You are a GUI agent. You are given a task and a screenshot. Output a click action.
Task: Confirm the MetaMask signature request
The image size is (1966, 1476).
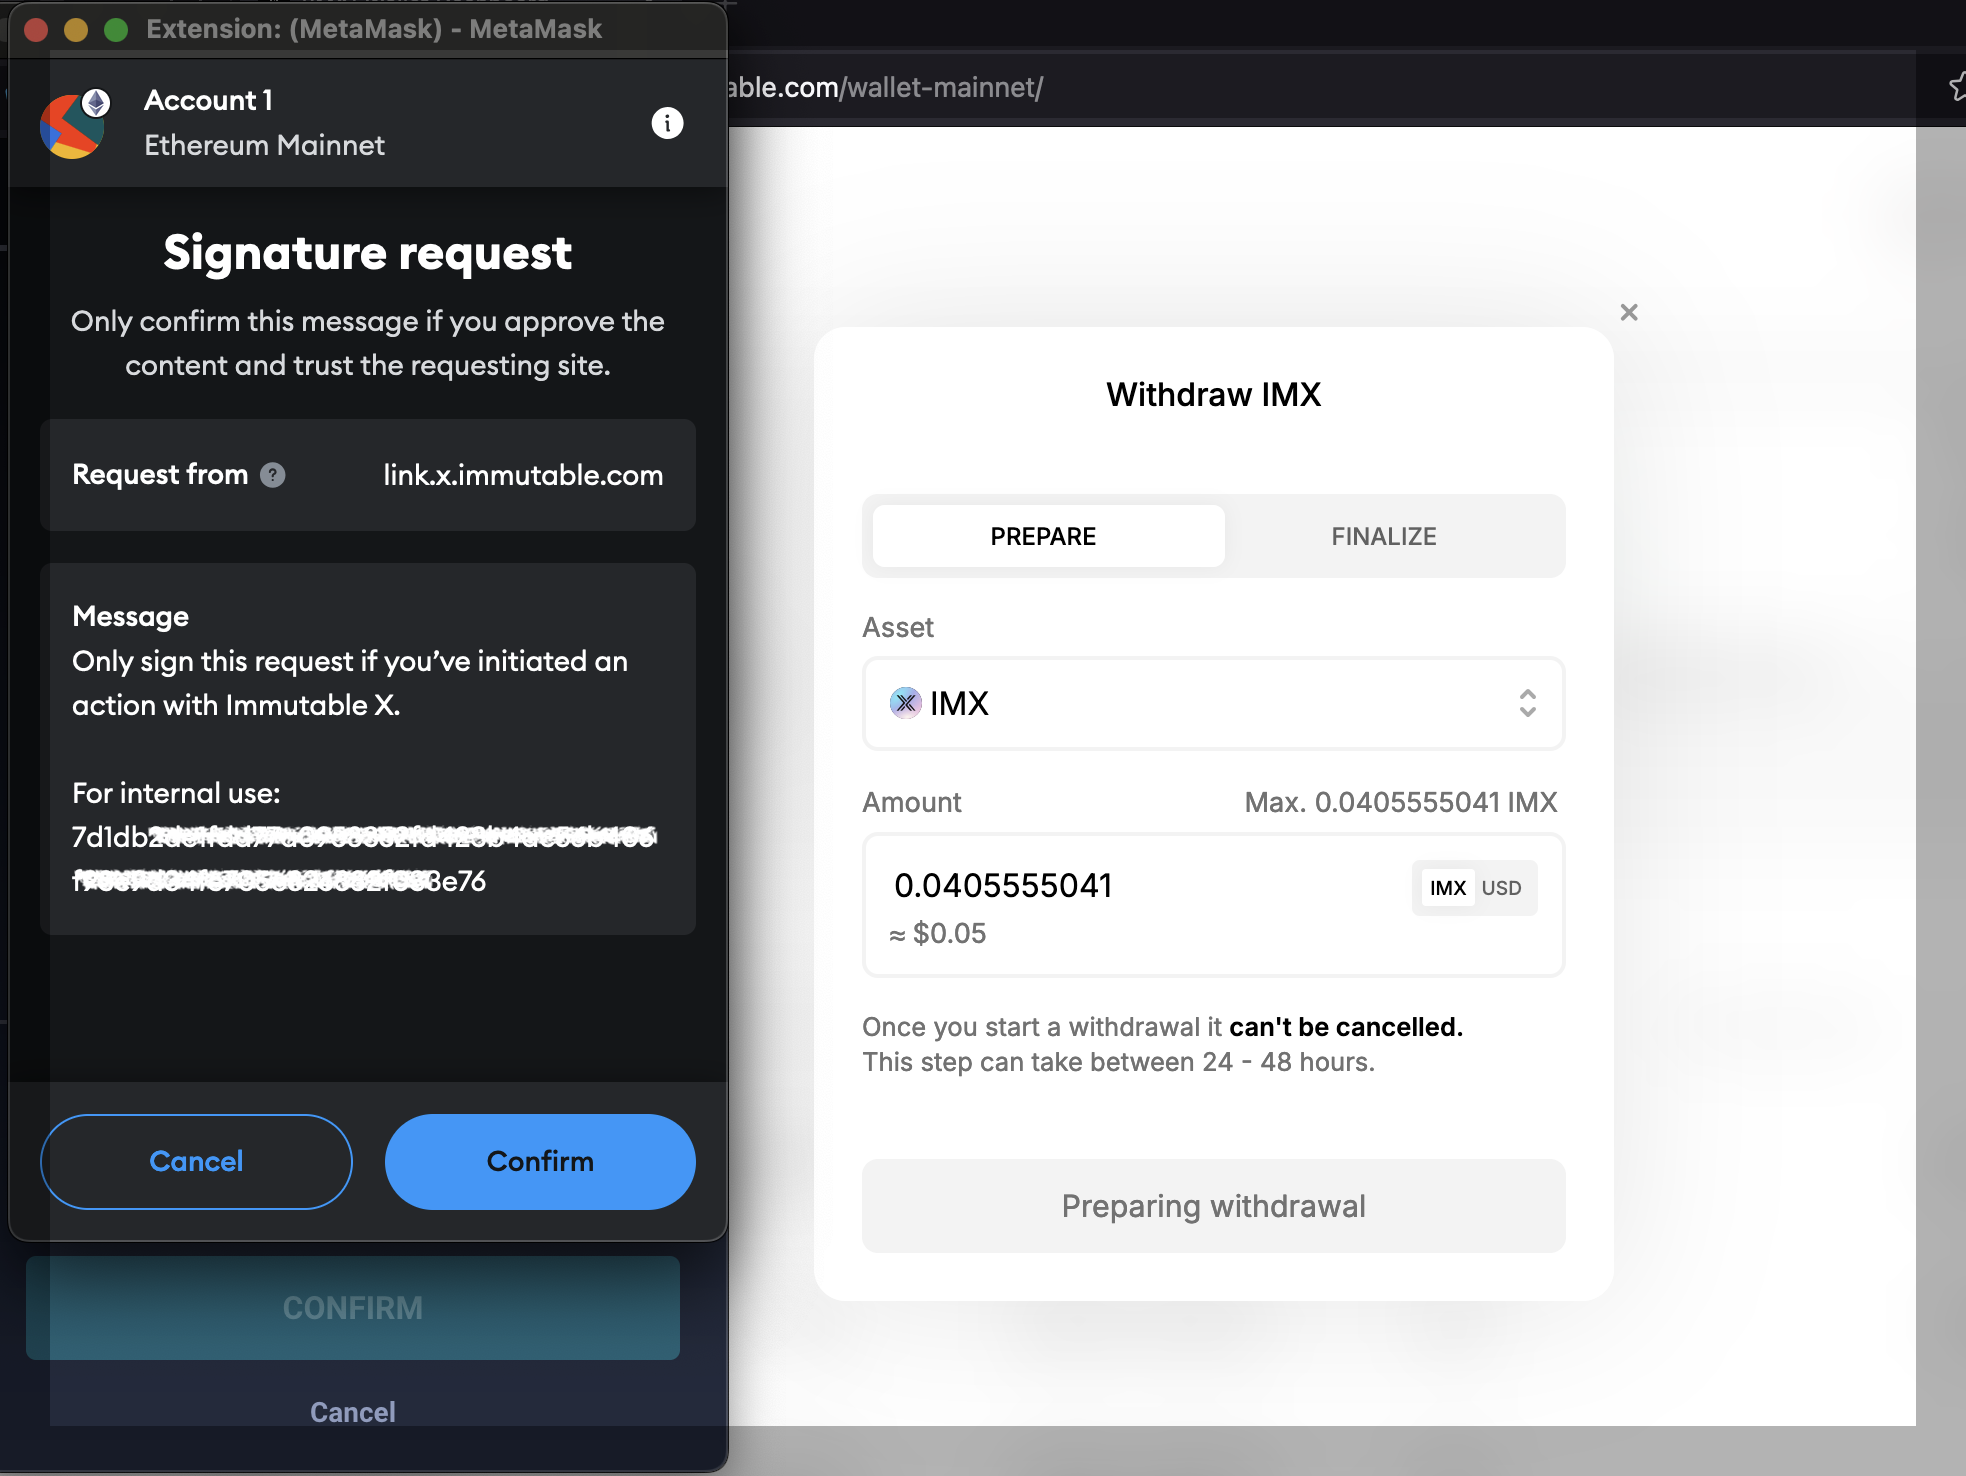540,1161
